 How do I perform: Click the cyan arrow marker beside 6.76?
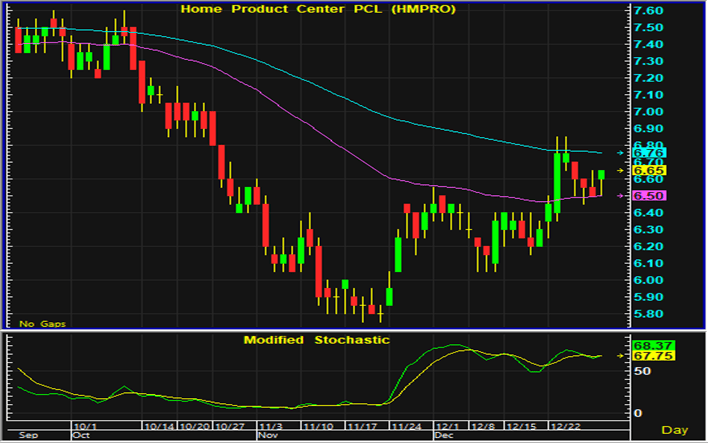pyautogui.click(x=622, y=152)
